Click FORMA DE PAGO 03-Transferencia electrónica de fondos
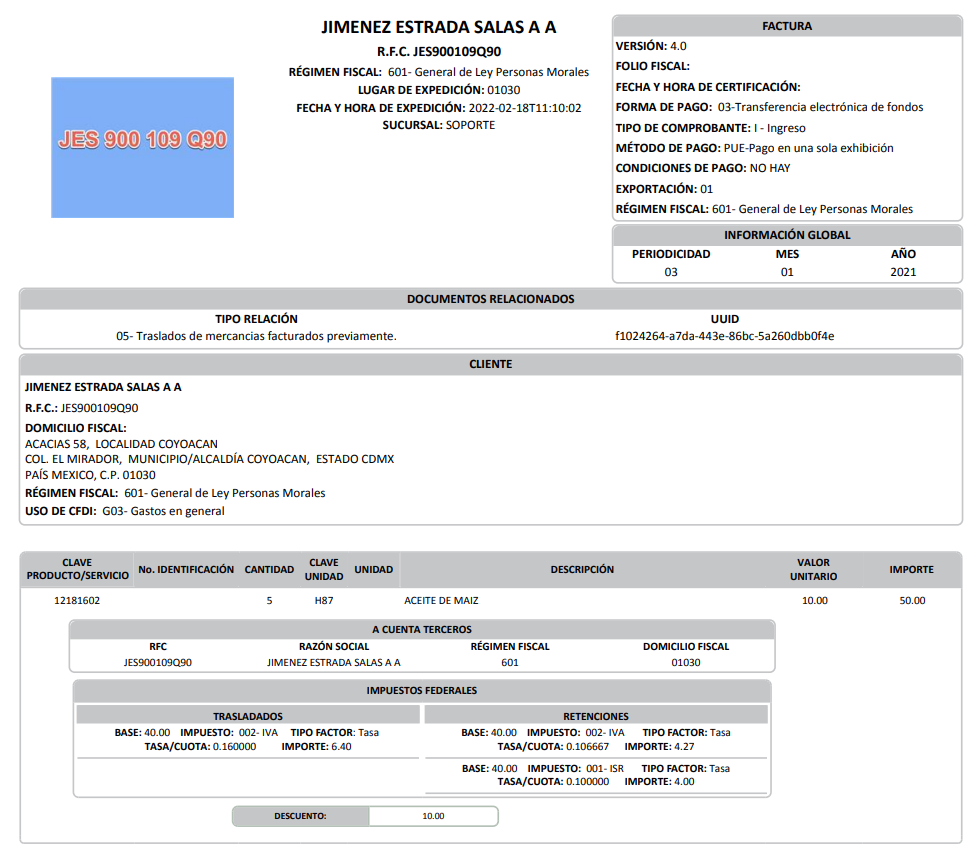The height and width of the screenshot is (844, 979). click(769, 107)
